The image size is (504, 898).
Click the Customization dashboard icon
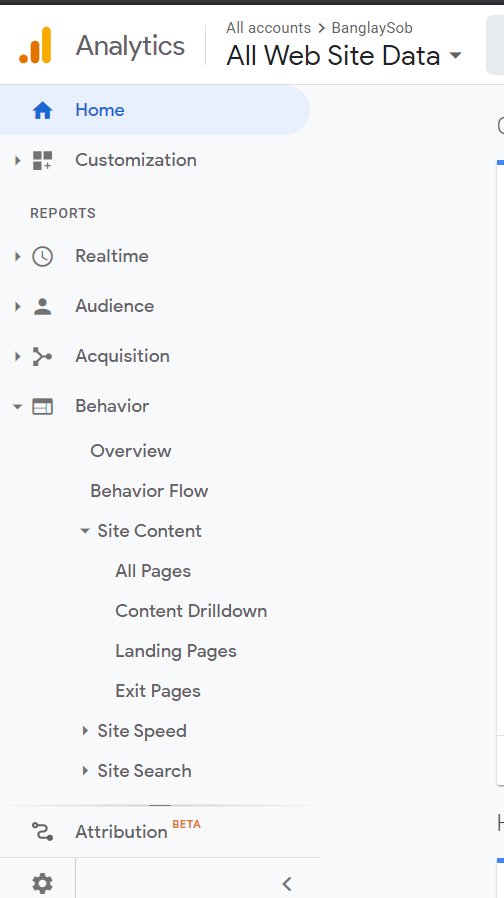click(x=42, y=160)
